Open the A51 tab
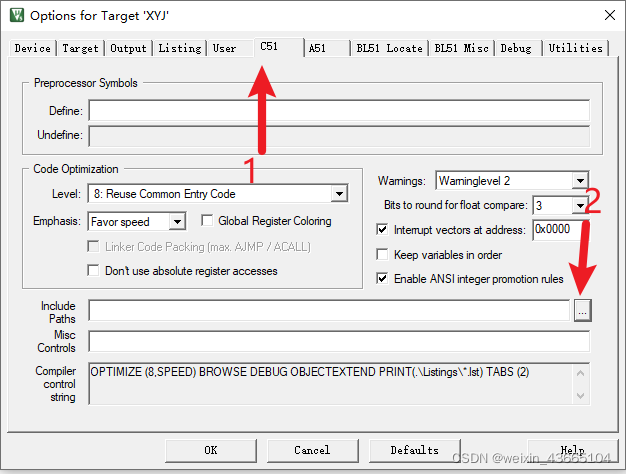This screenshot has width=626, height=474. point(327,48)
